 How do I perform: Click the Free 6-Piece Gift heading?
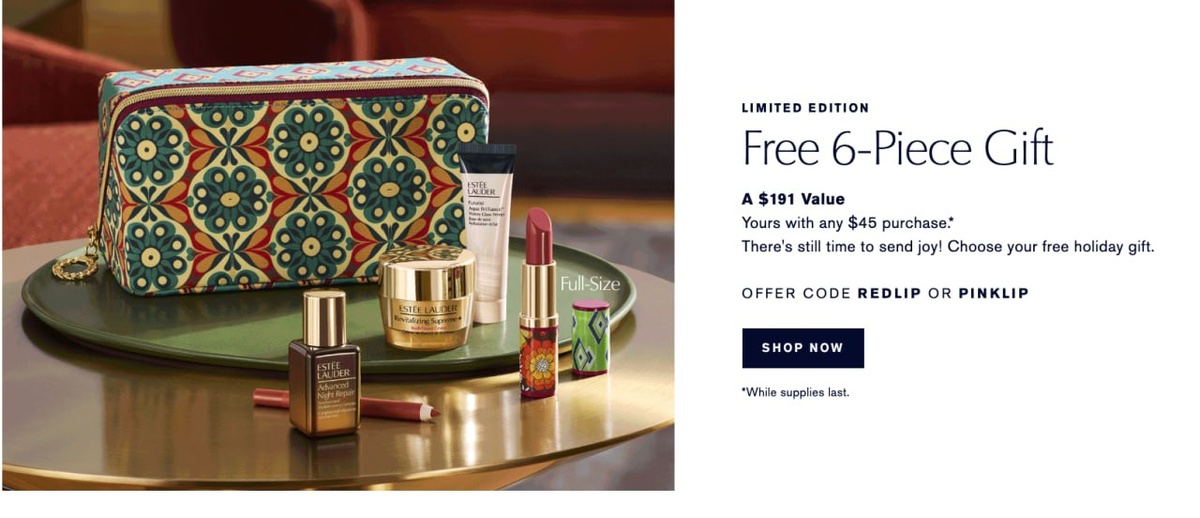coord(897,149)
